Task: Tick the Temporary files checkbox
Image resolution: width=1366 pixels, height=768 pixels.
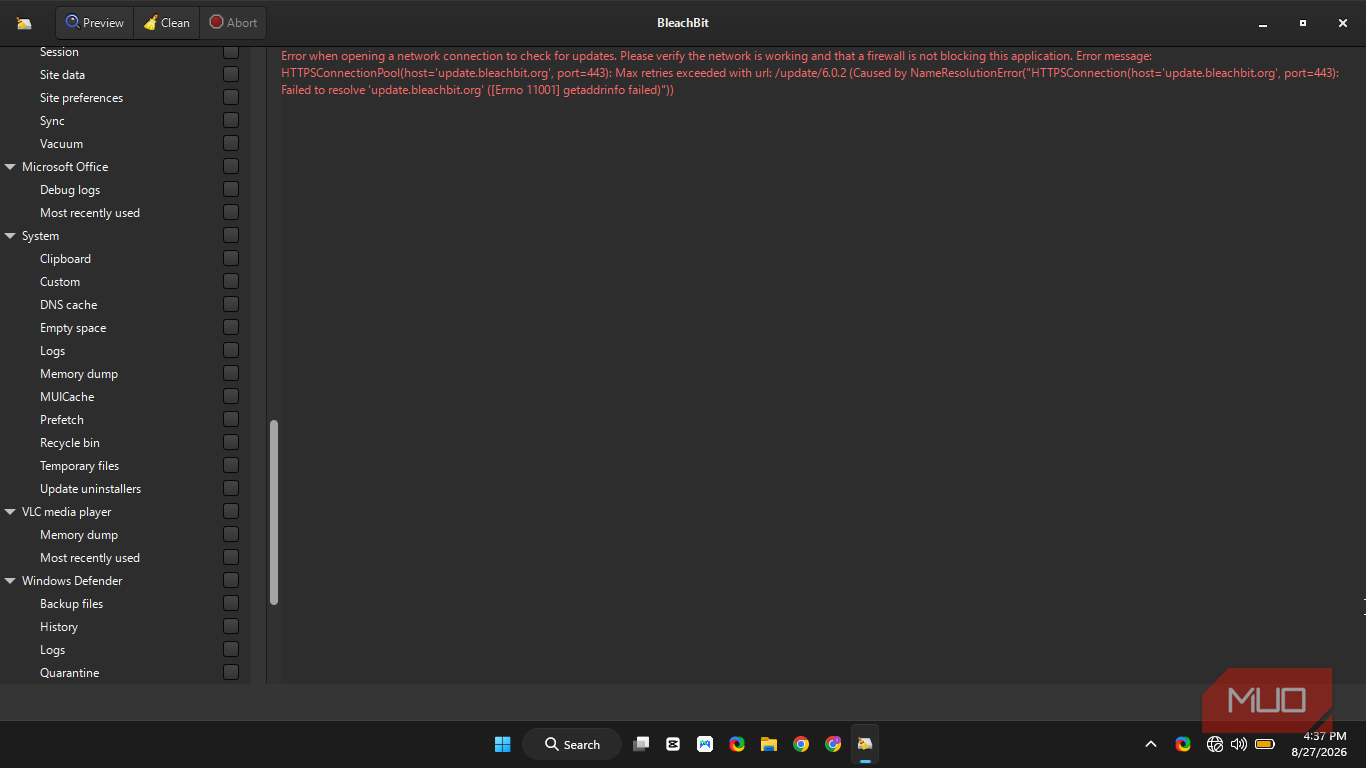Action: (231, 466)
